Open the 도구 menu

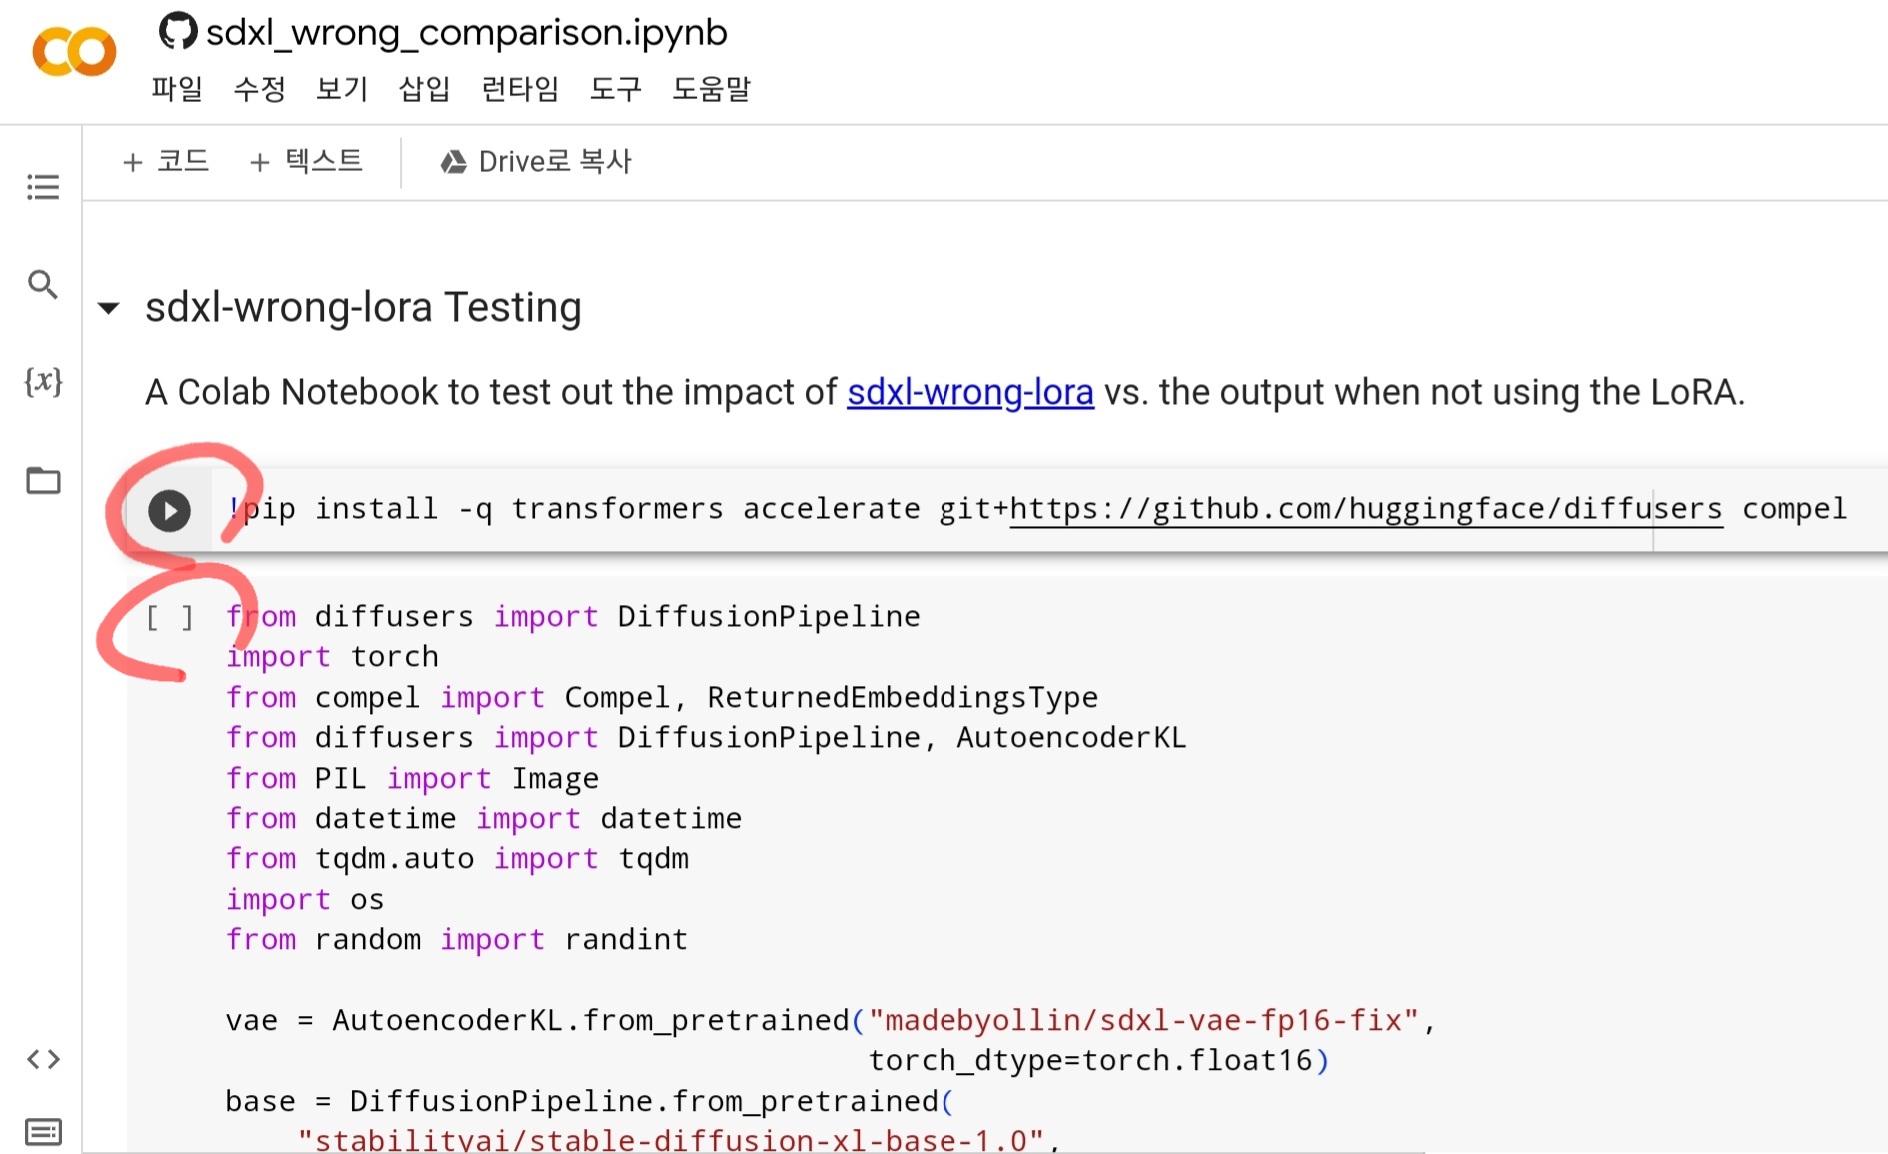coord(615,89)
